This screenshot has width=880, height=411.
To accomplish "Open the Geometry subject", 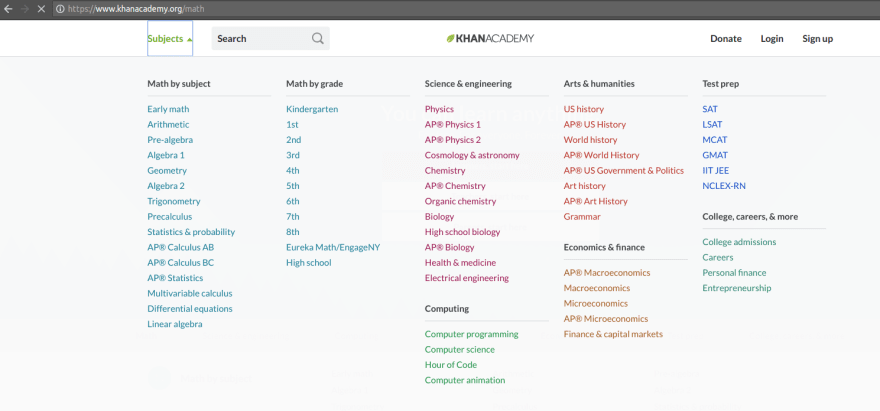I will click(x=167, y=171).
